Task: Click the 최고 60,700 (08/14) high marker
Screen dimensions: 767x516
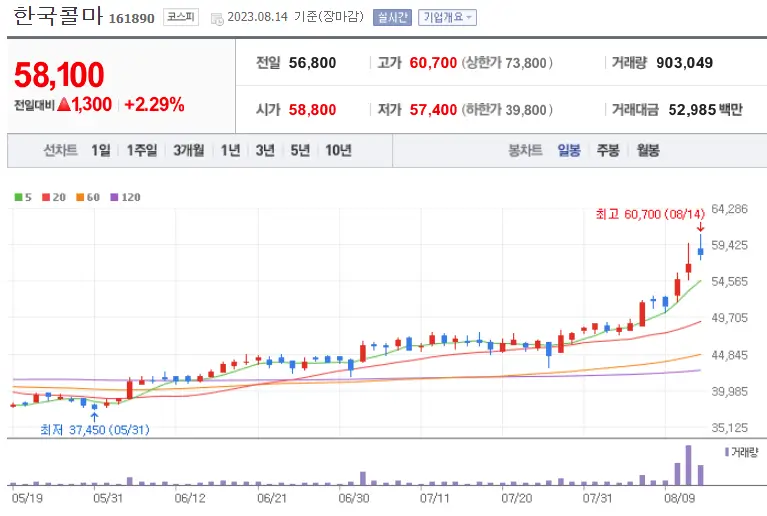Action: [x=650, y=214]
